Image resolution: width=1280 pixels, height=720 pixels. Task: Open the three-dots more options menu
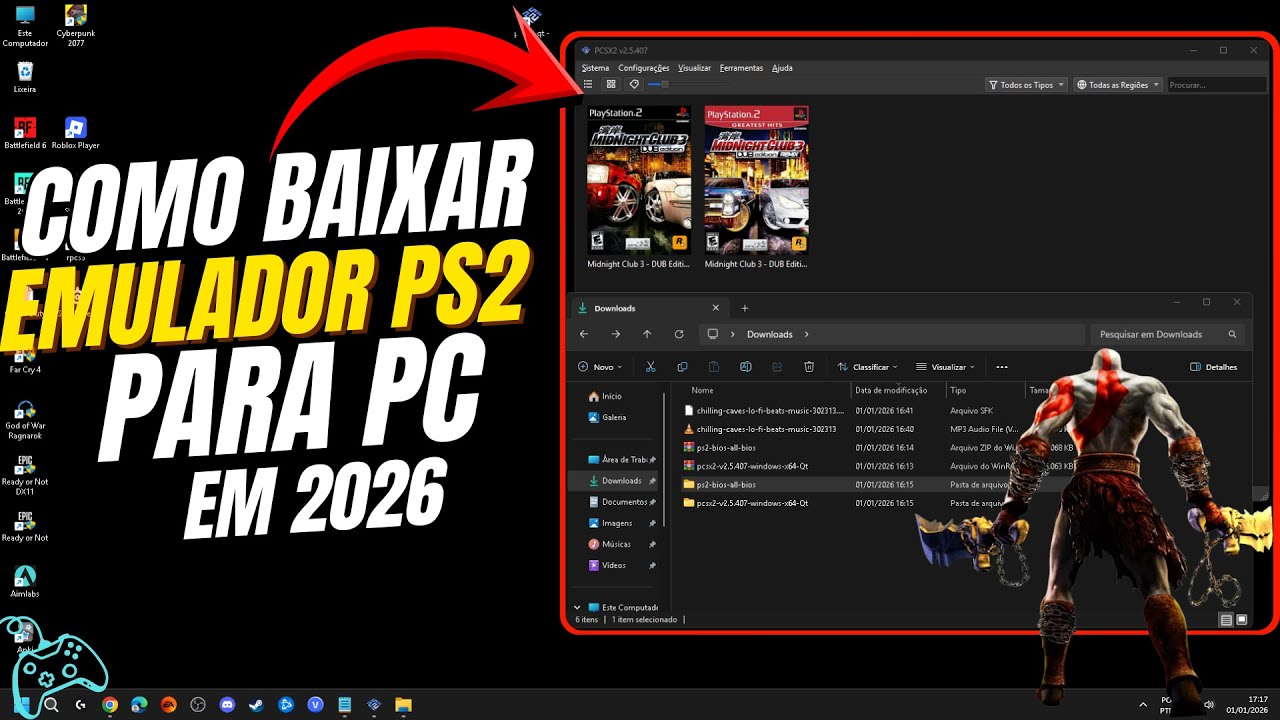click(x=1002, y=367)
